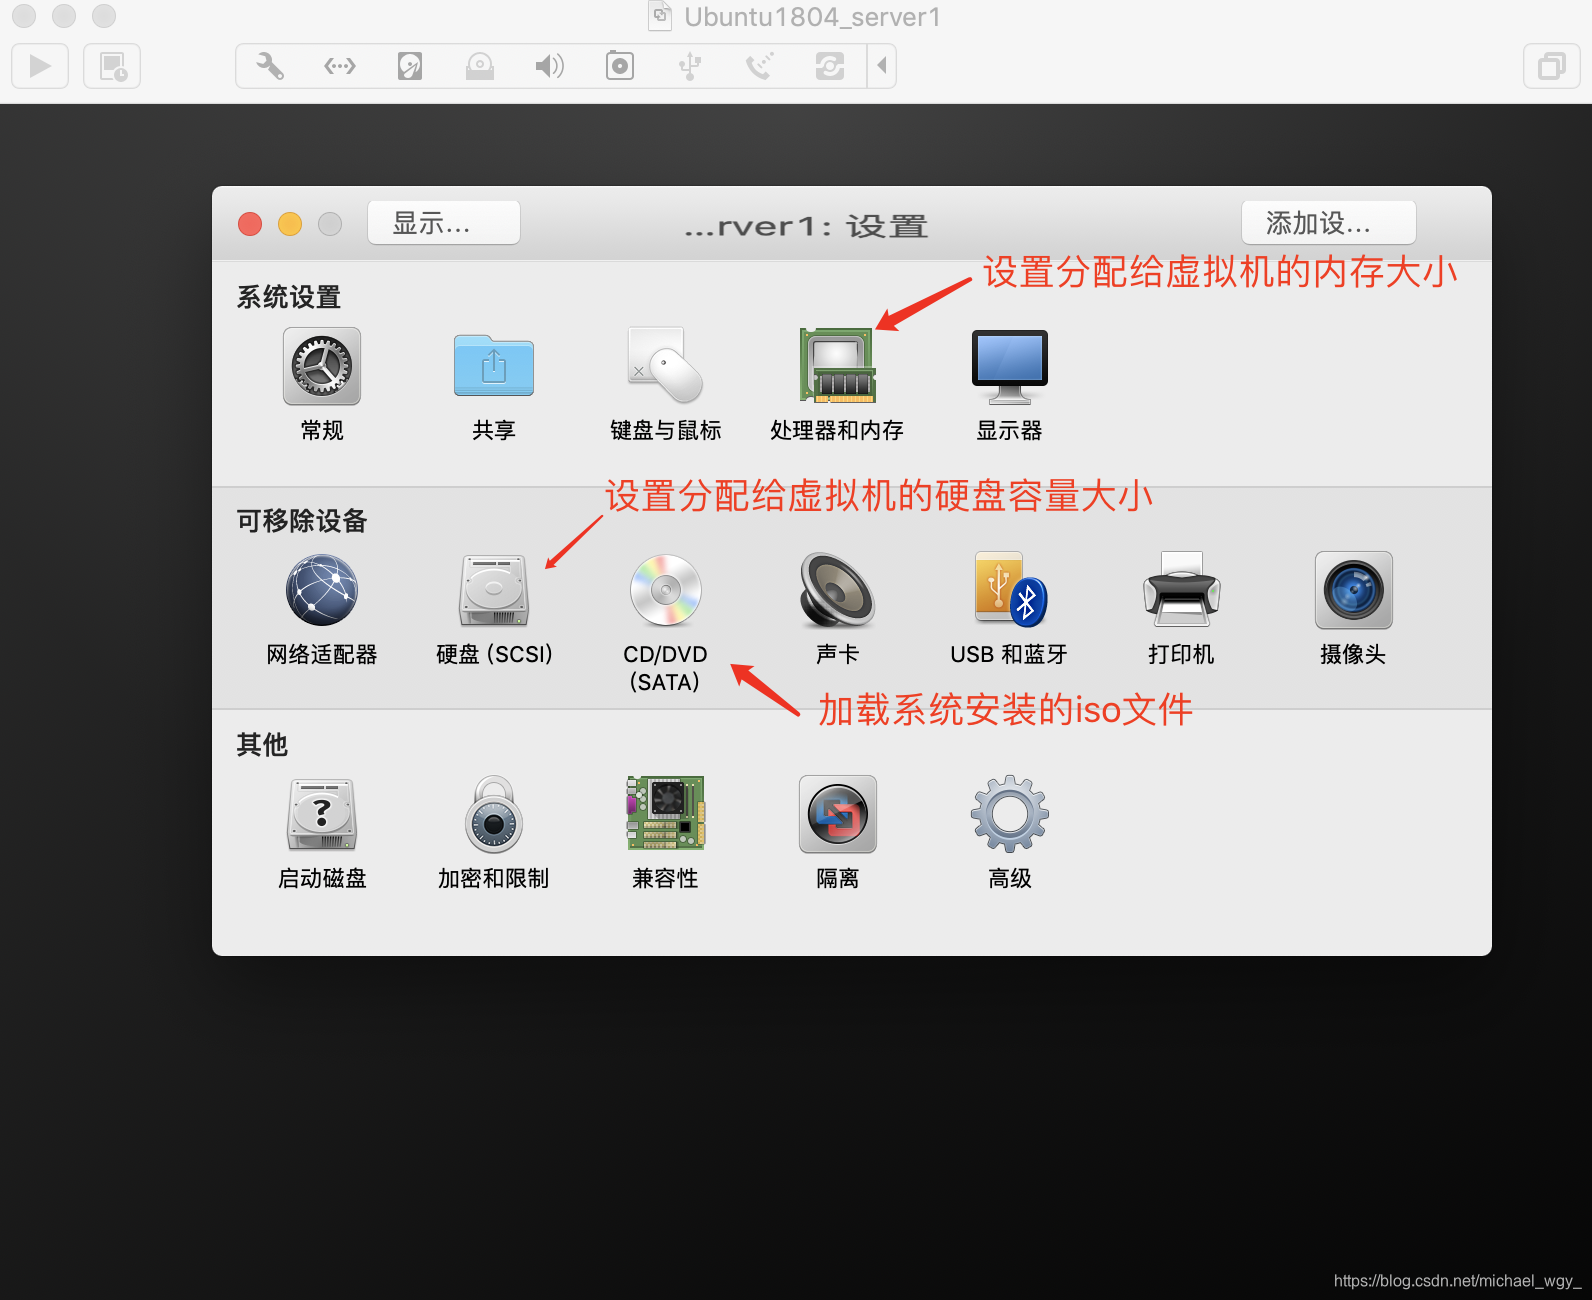
Task: Open the 打印机 printer settings
Action: click(x=1181, y=609)
